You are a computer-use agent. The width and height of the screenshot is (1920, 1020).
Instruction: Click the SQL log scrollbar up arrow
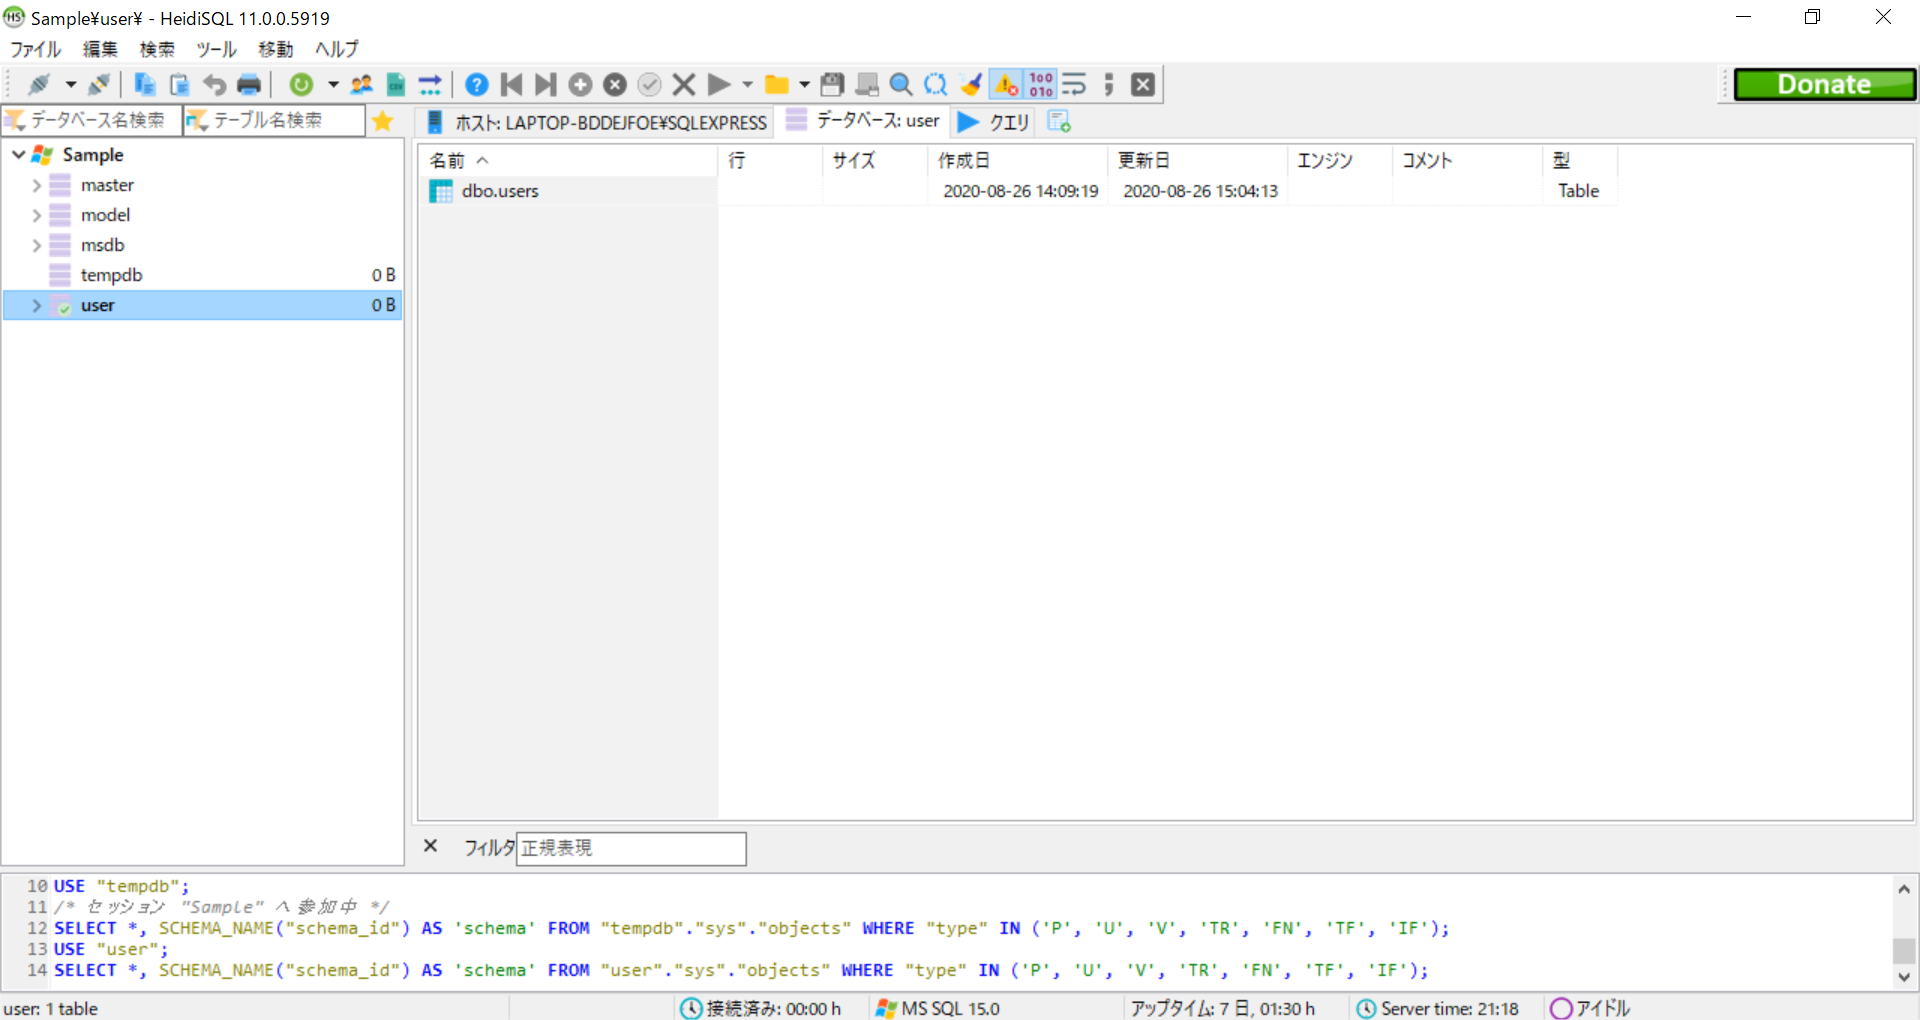click(x=1904, y=888)
